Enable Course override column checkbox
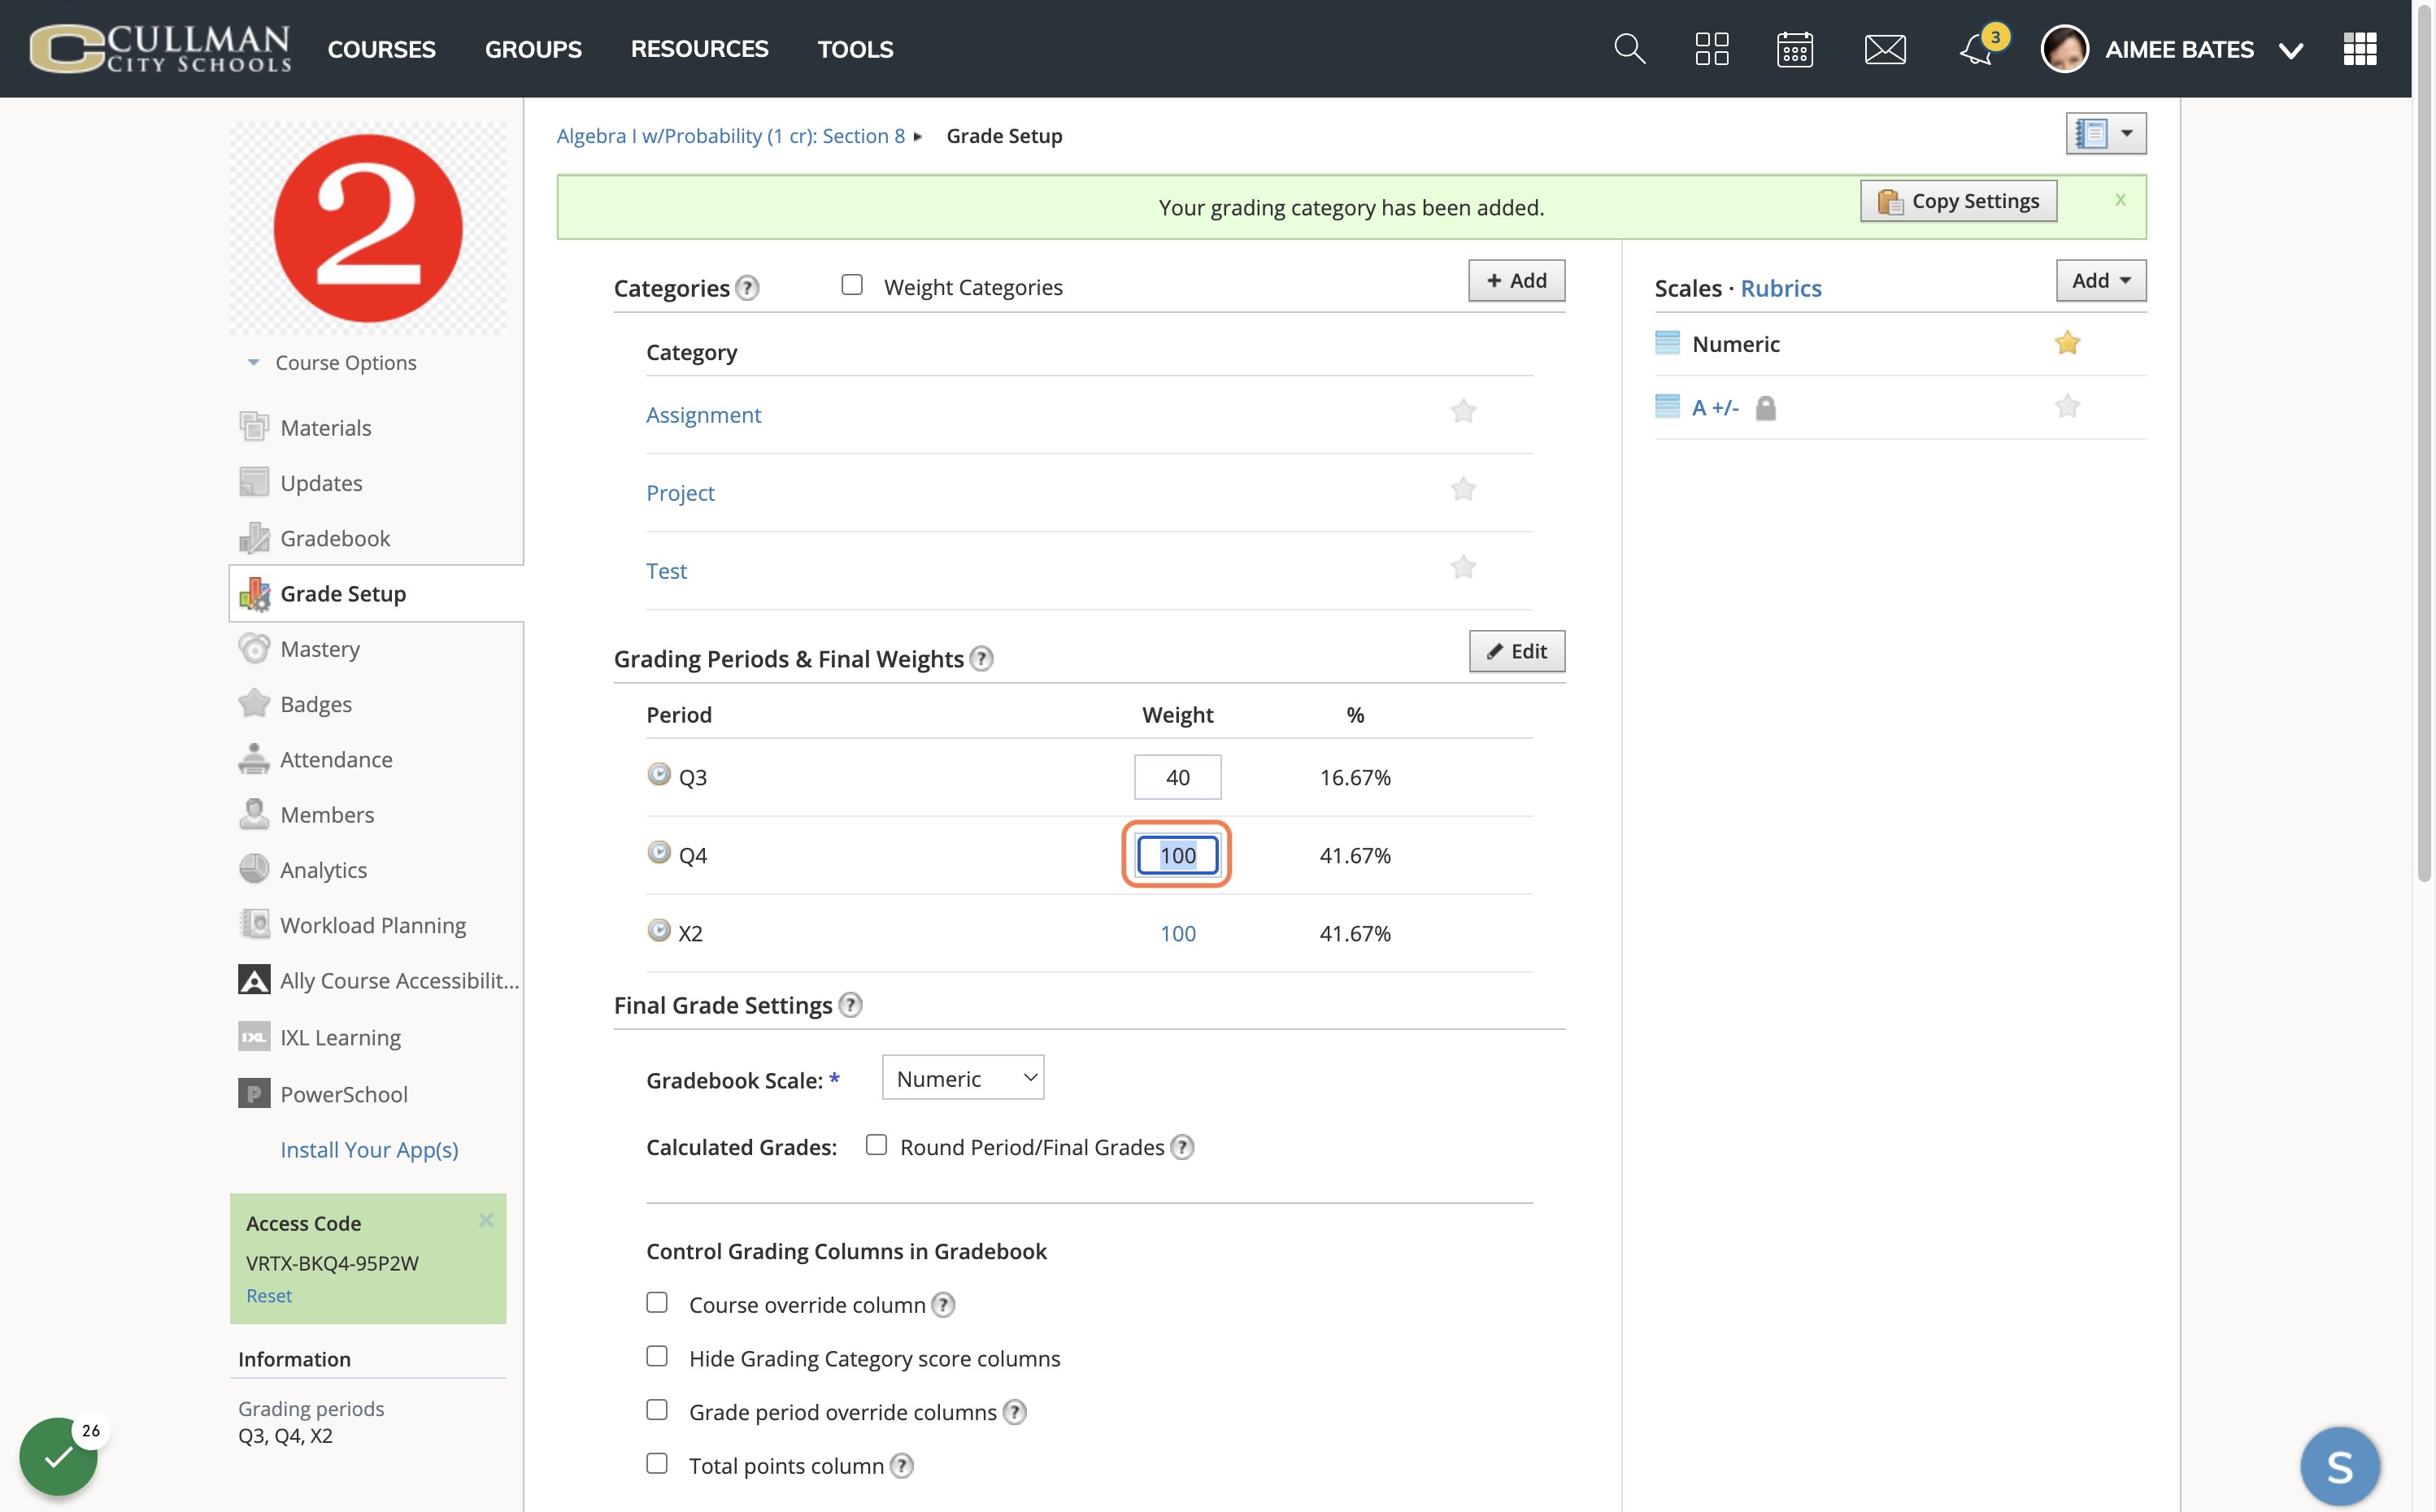Image resolution: width=2436 pixels, height=1512 pixels. click(657, 1302)
